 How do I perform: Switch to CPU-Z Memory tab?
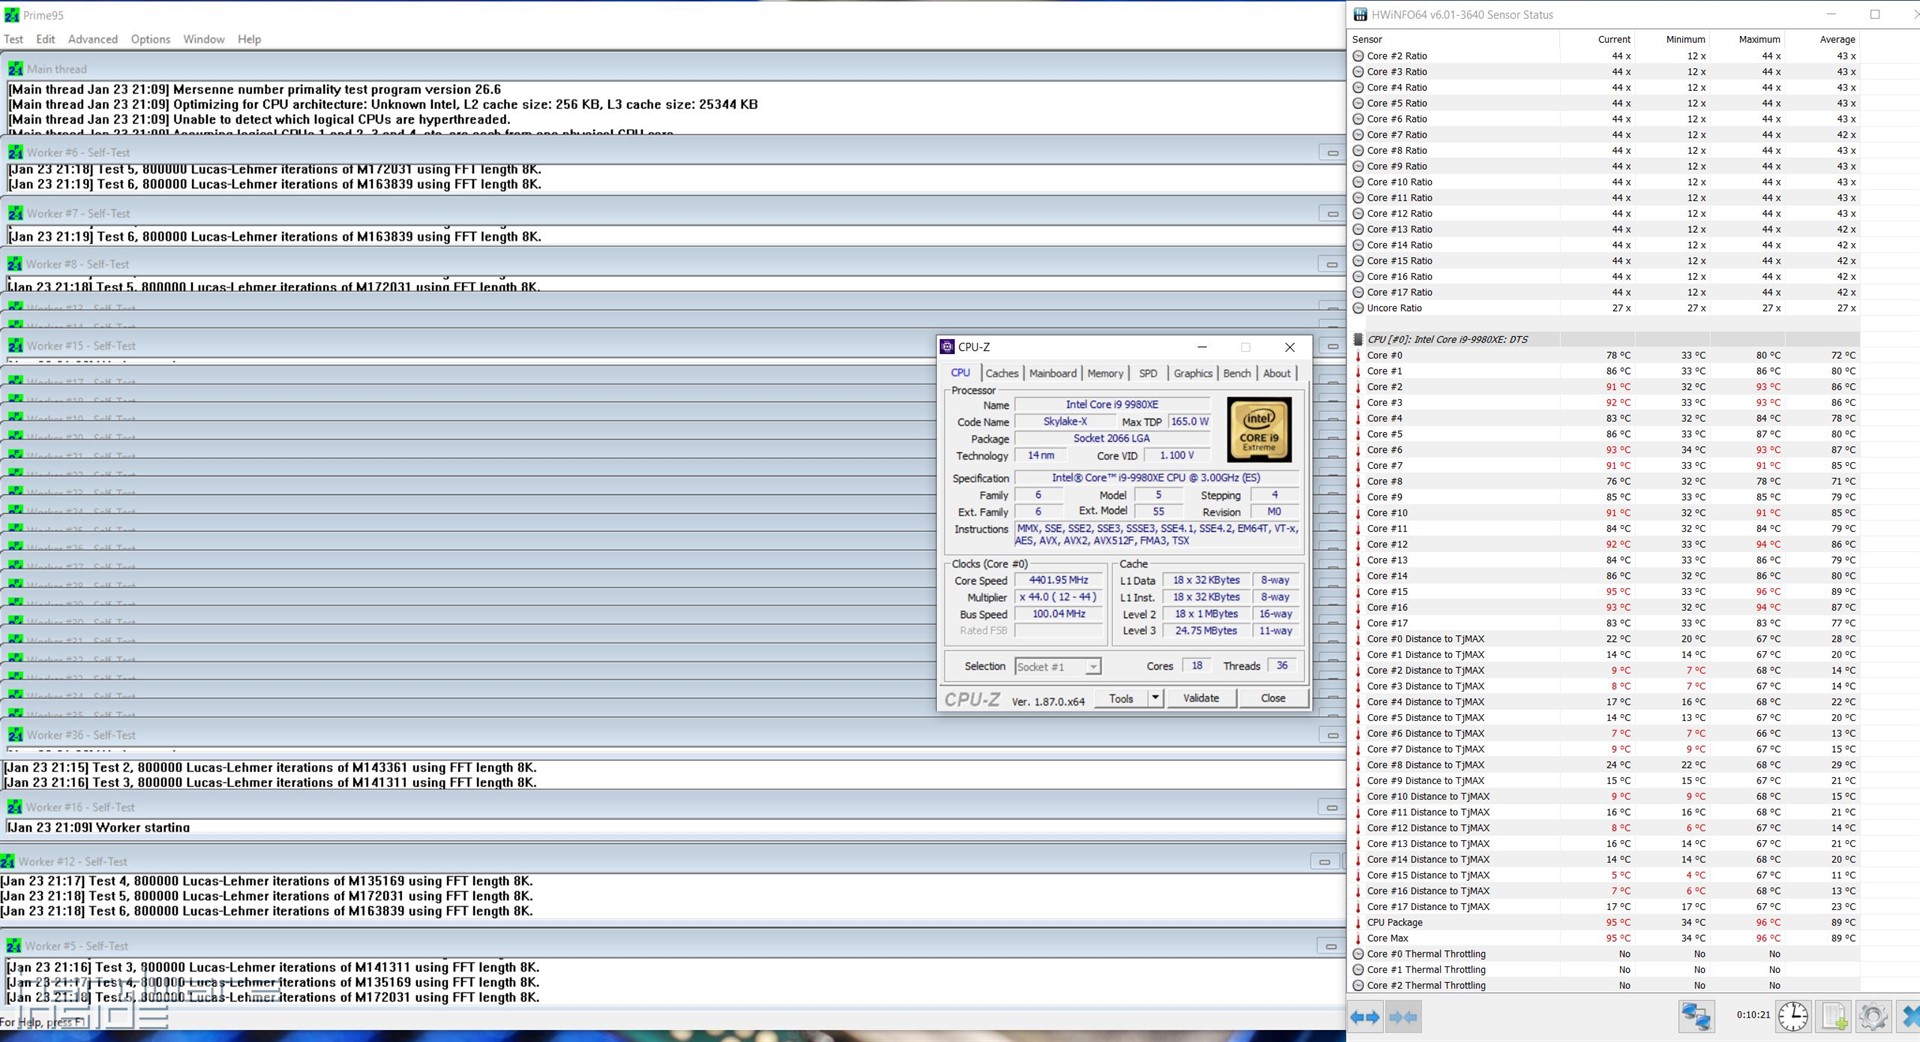[1105, 373]
